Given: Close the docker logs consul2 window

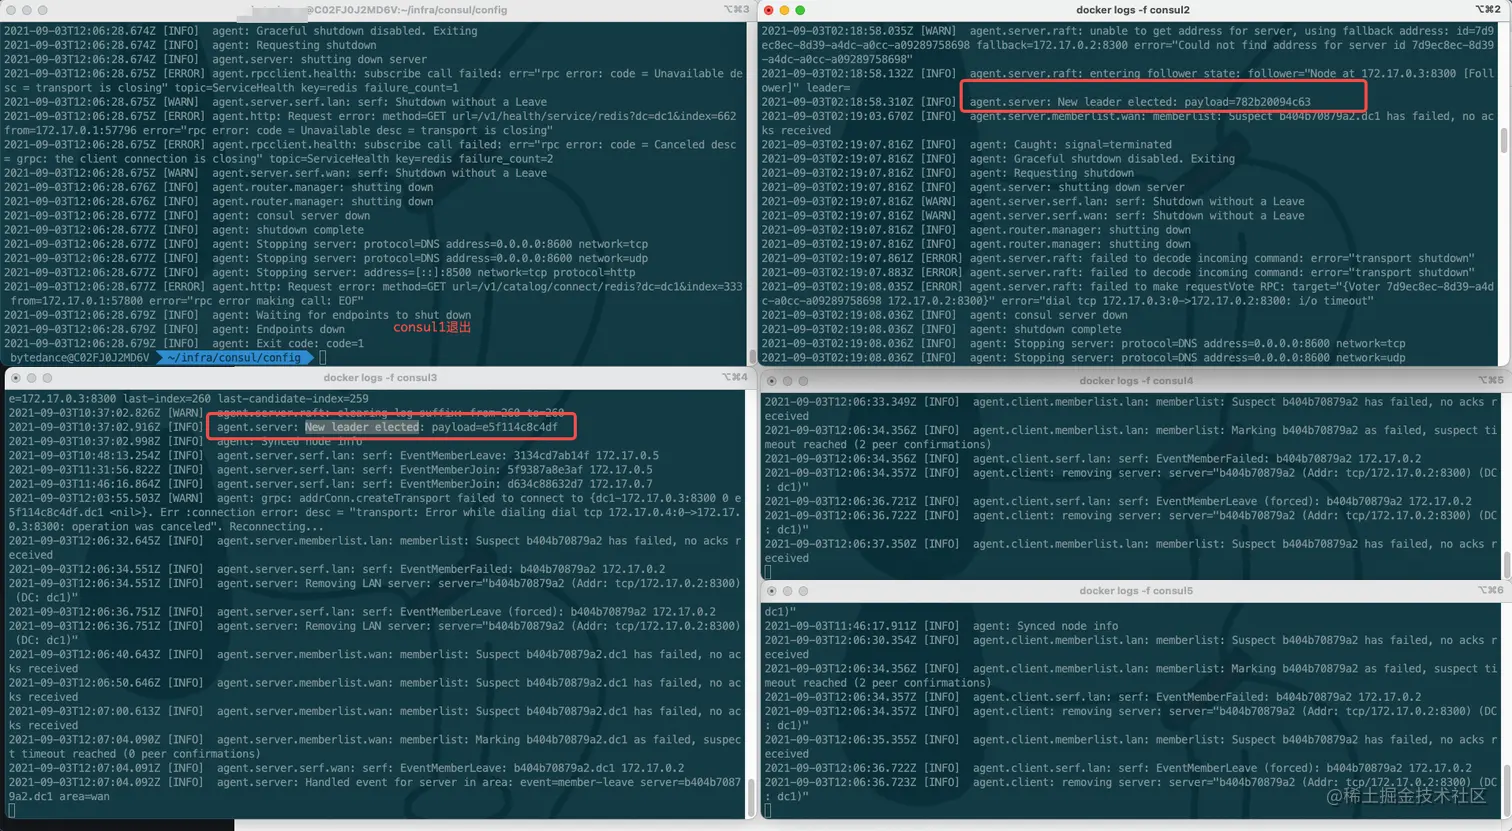Looking at the screenshot, I should (768, 10).
